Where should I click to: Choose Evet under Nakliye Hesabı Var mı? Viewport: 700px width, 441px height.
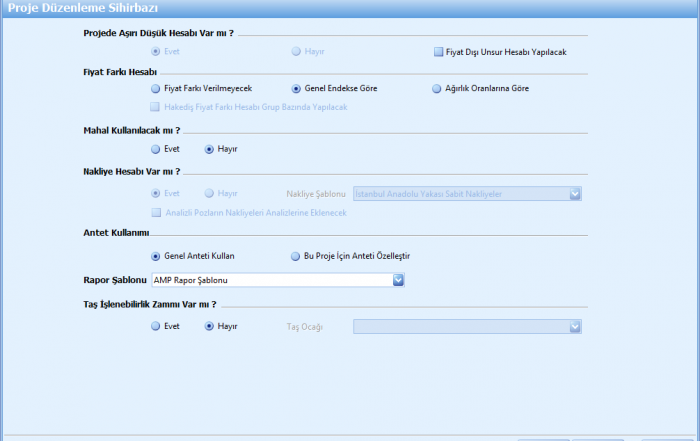(x=155, y=193)
